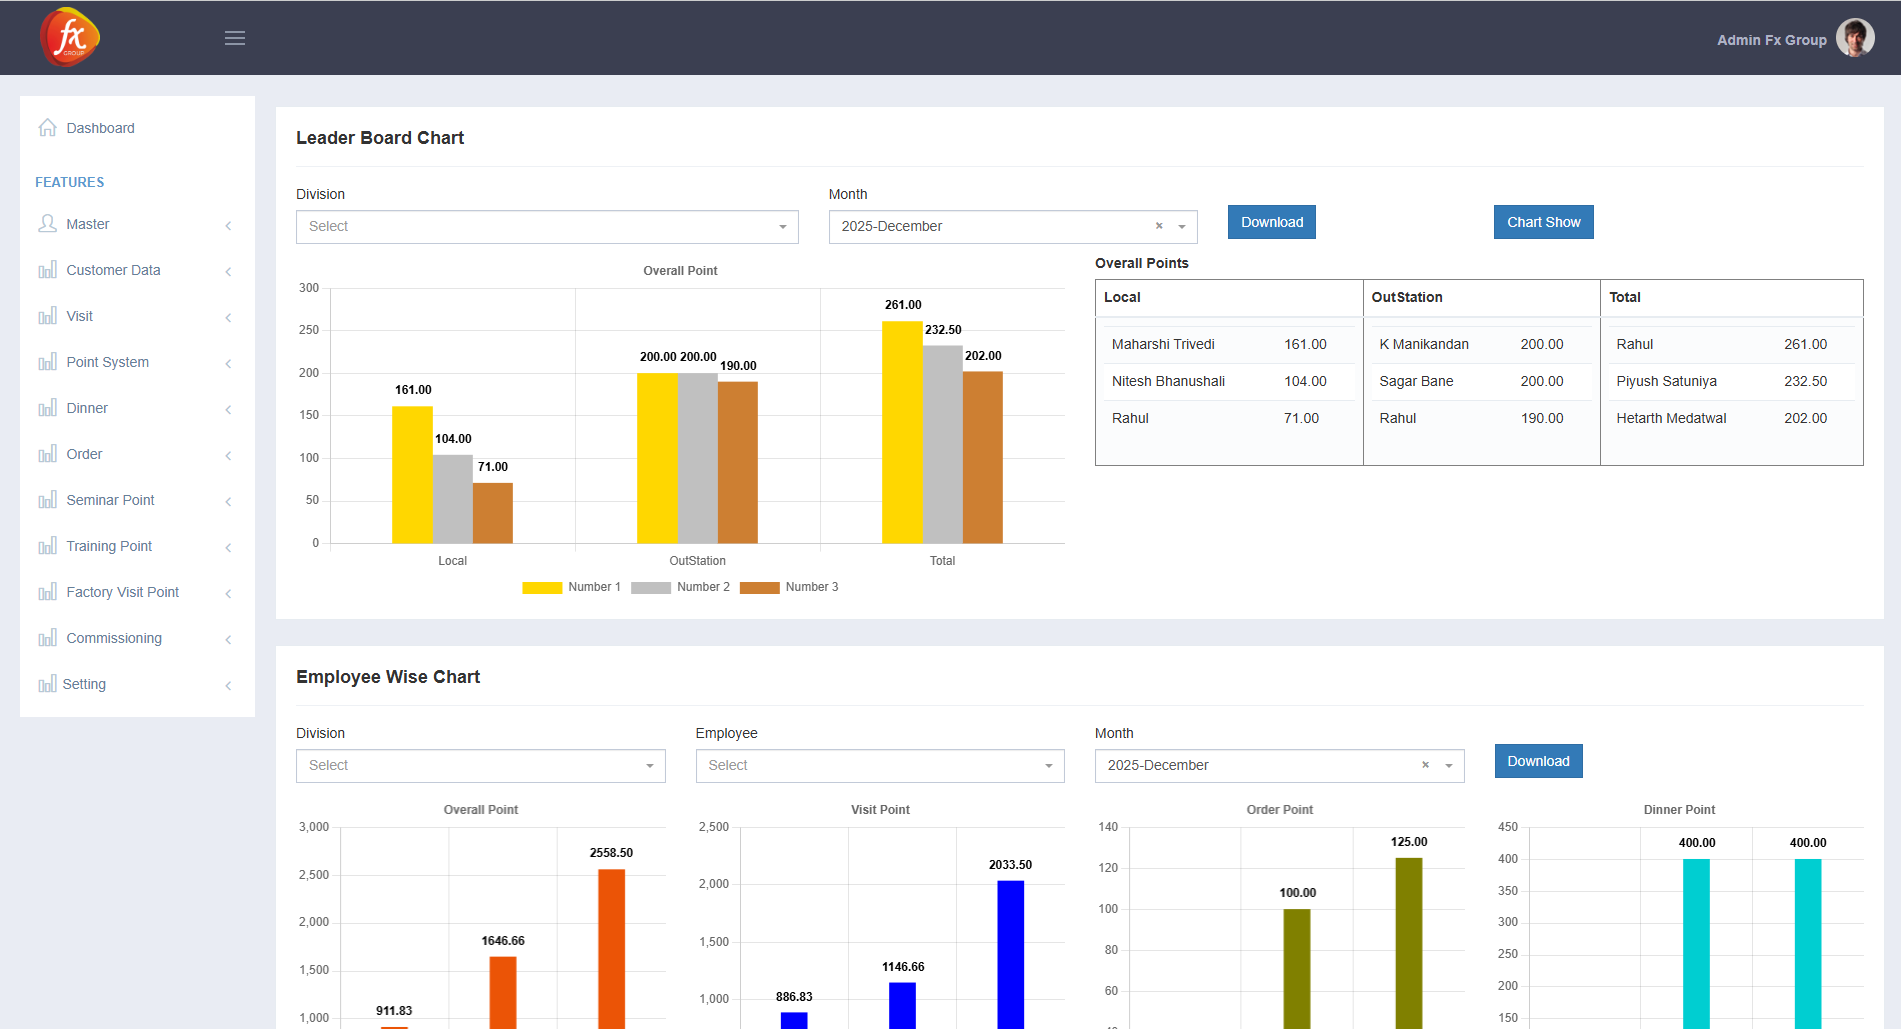Viewport: 1901px width, 1029px height.
Task: Open Leader Board Division dropdown
Action: [546, 227]
